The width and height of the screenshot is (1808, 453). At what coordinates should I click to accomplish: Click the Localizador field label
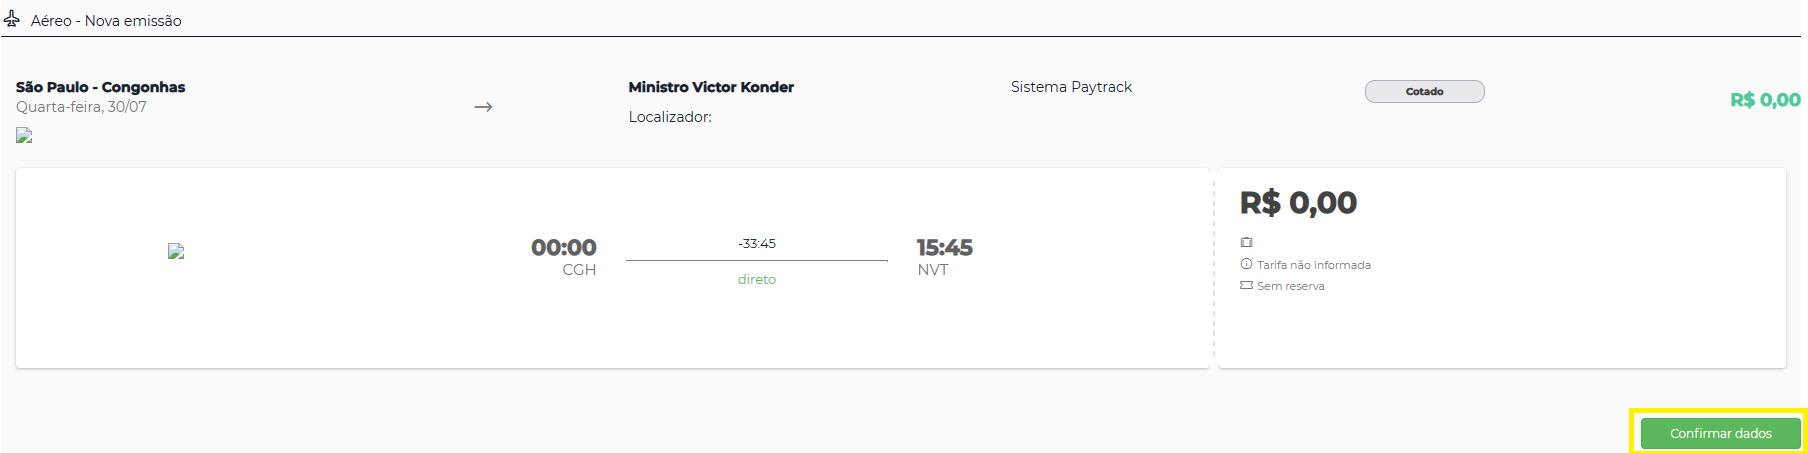coord(670,117)
